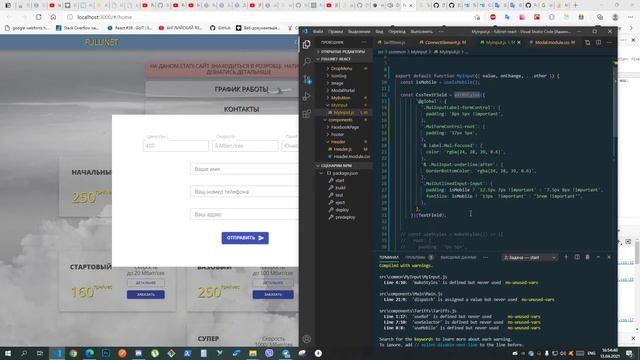Switch to the ConnectElement.js editor tab
This screenshot has height=360, width=640.
coord(443,42)
